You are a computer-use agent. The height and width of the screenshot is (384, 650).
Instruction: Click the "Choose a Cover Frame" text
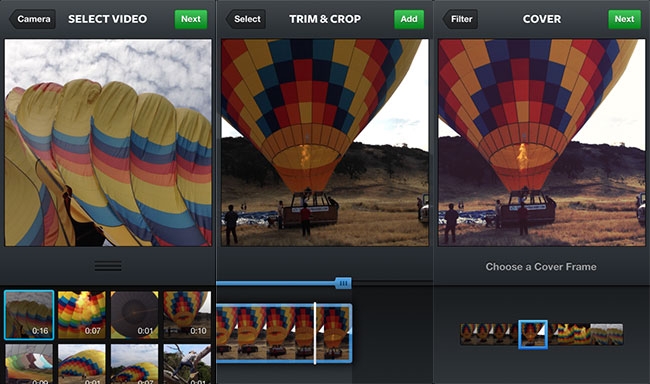(x=541, y=267)
